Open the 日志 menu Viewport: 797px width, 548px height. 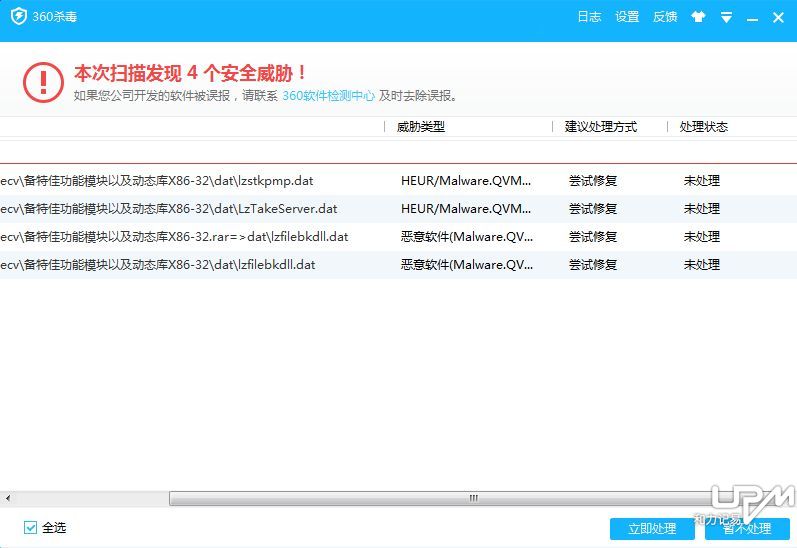(589, 17)
